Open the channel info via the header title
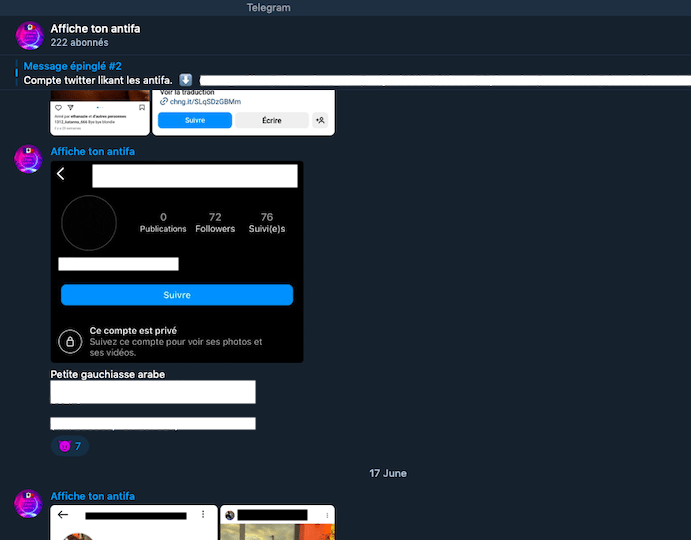This screenshot has width=691, height=540. (95, 29)
